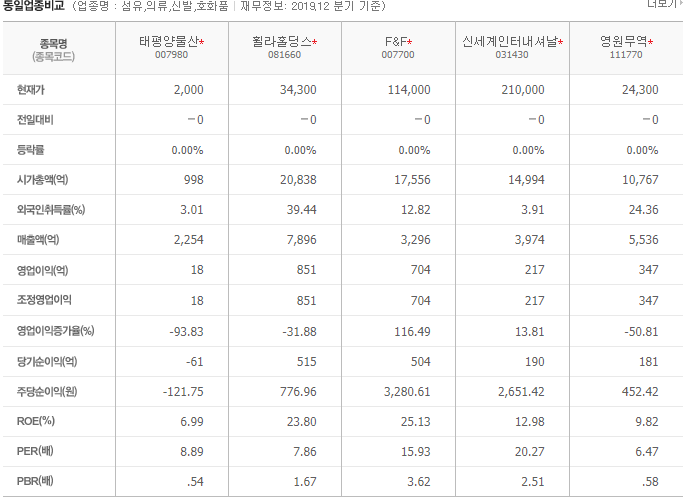Click the current price 34,300
691x502 pixels.
[x=298, y=90]
